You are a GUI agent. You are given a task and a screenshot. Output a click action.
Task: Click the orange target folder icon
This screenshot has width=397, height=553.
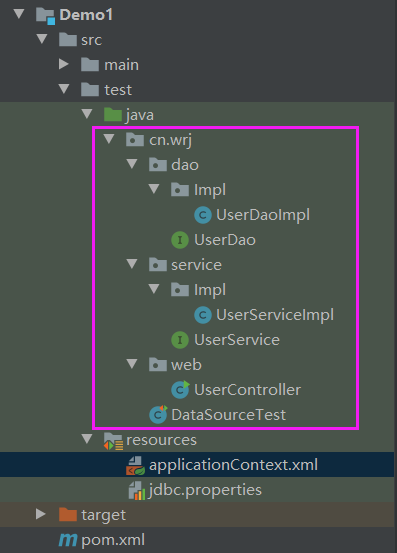(x=68, y=515)
